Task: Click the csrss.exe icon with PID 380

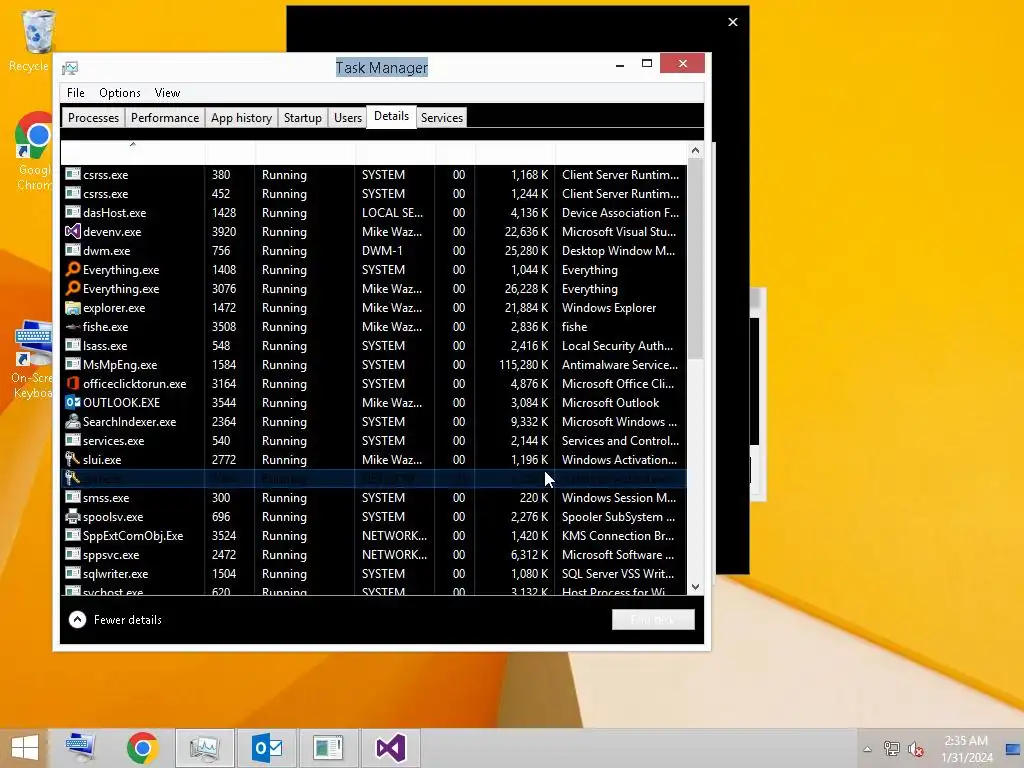Action: (72, 174)
